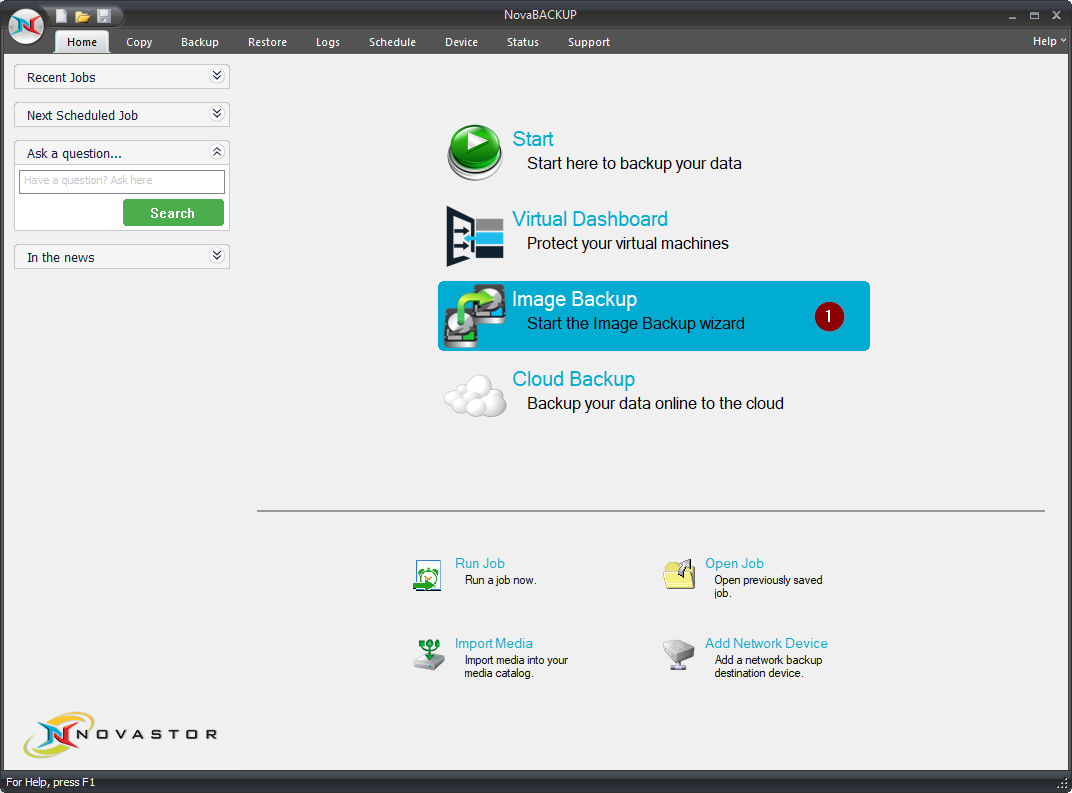Click the In the news header text
The width and height of the screenshot is (1072, 793).
pyautogui.click(x=61, y=258)
